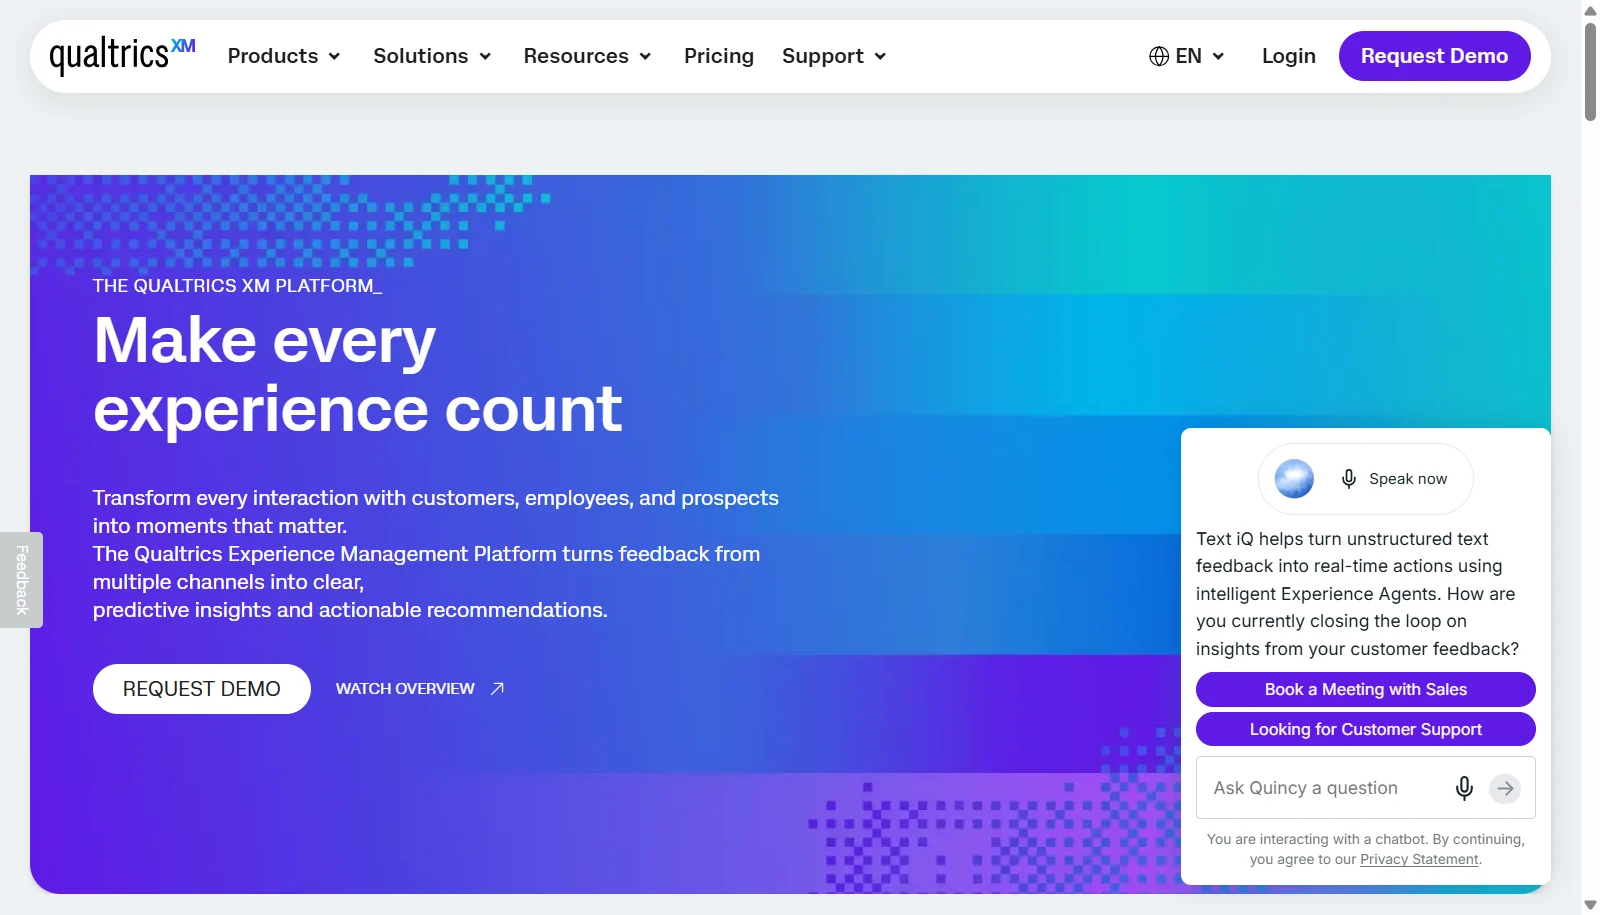The width and height of the screenshot is (1600, 915).
Task: Expand the Products dropdown menu
Action: 284,56
